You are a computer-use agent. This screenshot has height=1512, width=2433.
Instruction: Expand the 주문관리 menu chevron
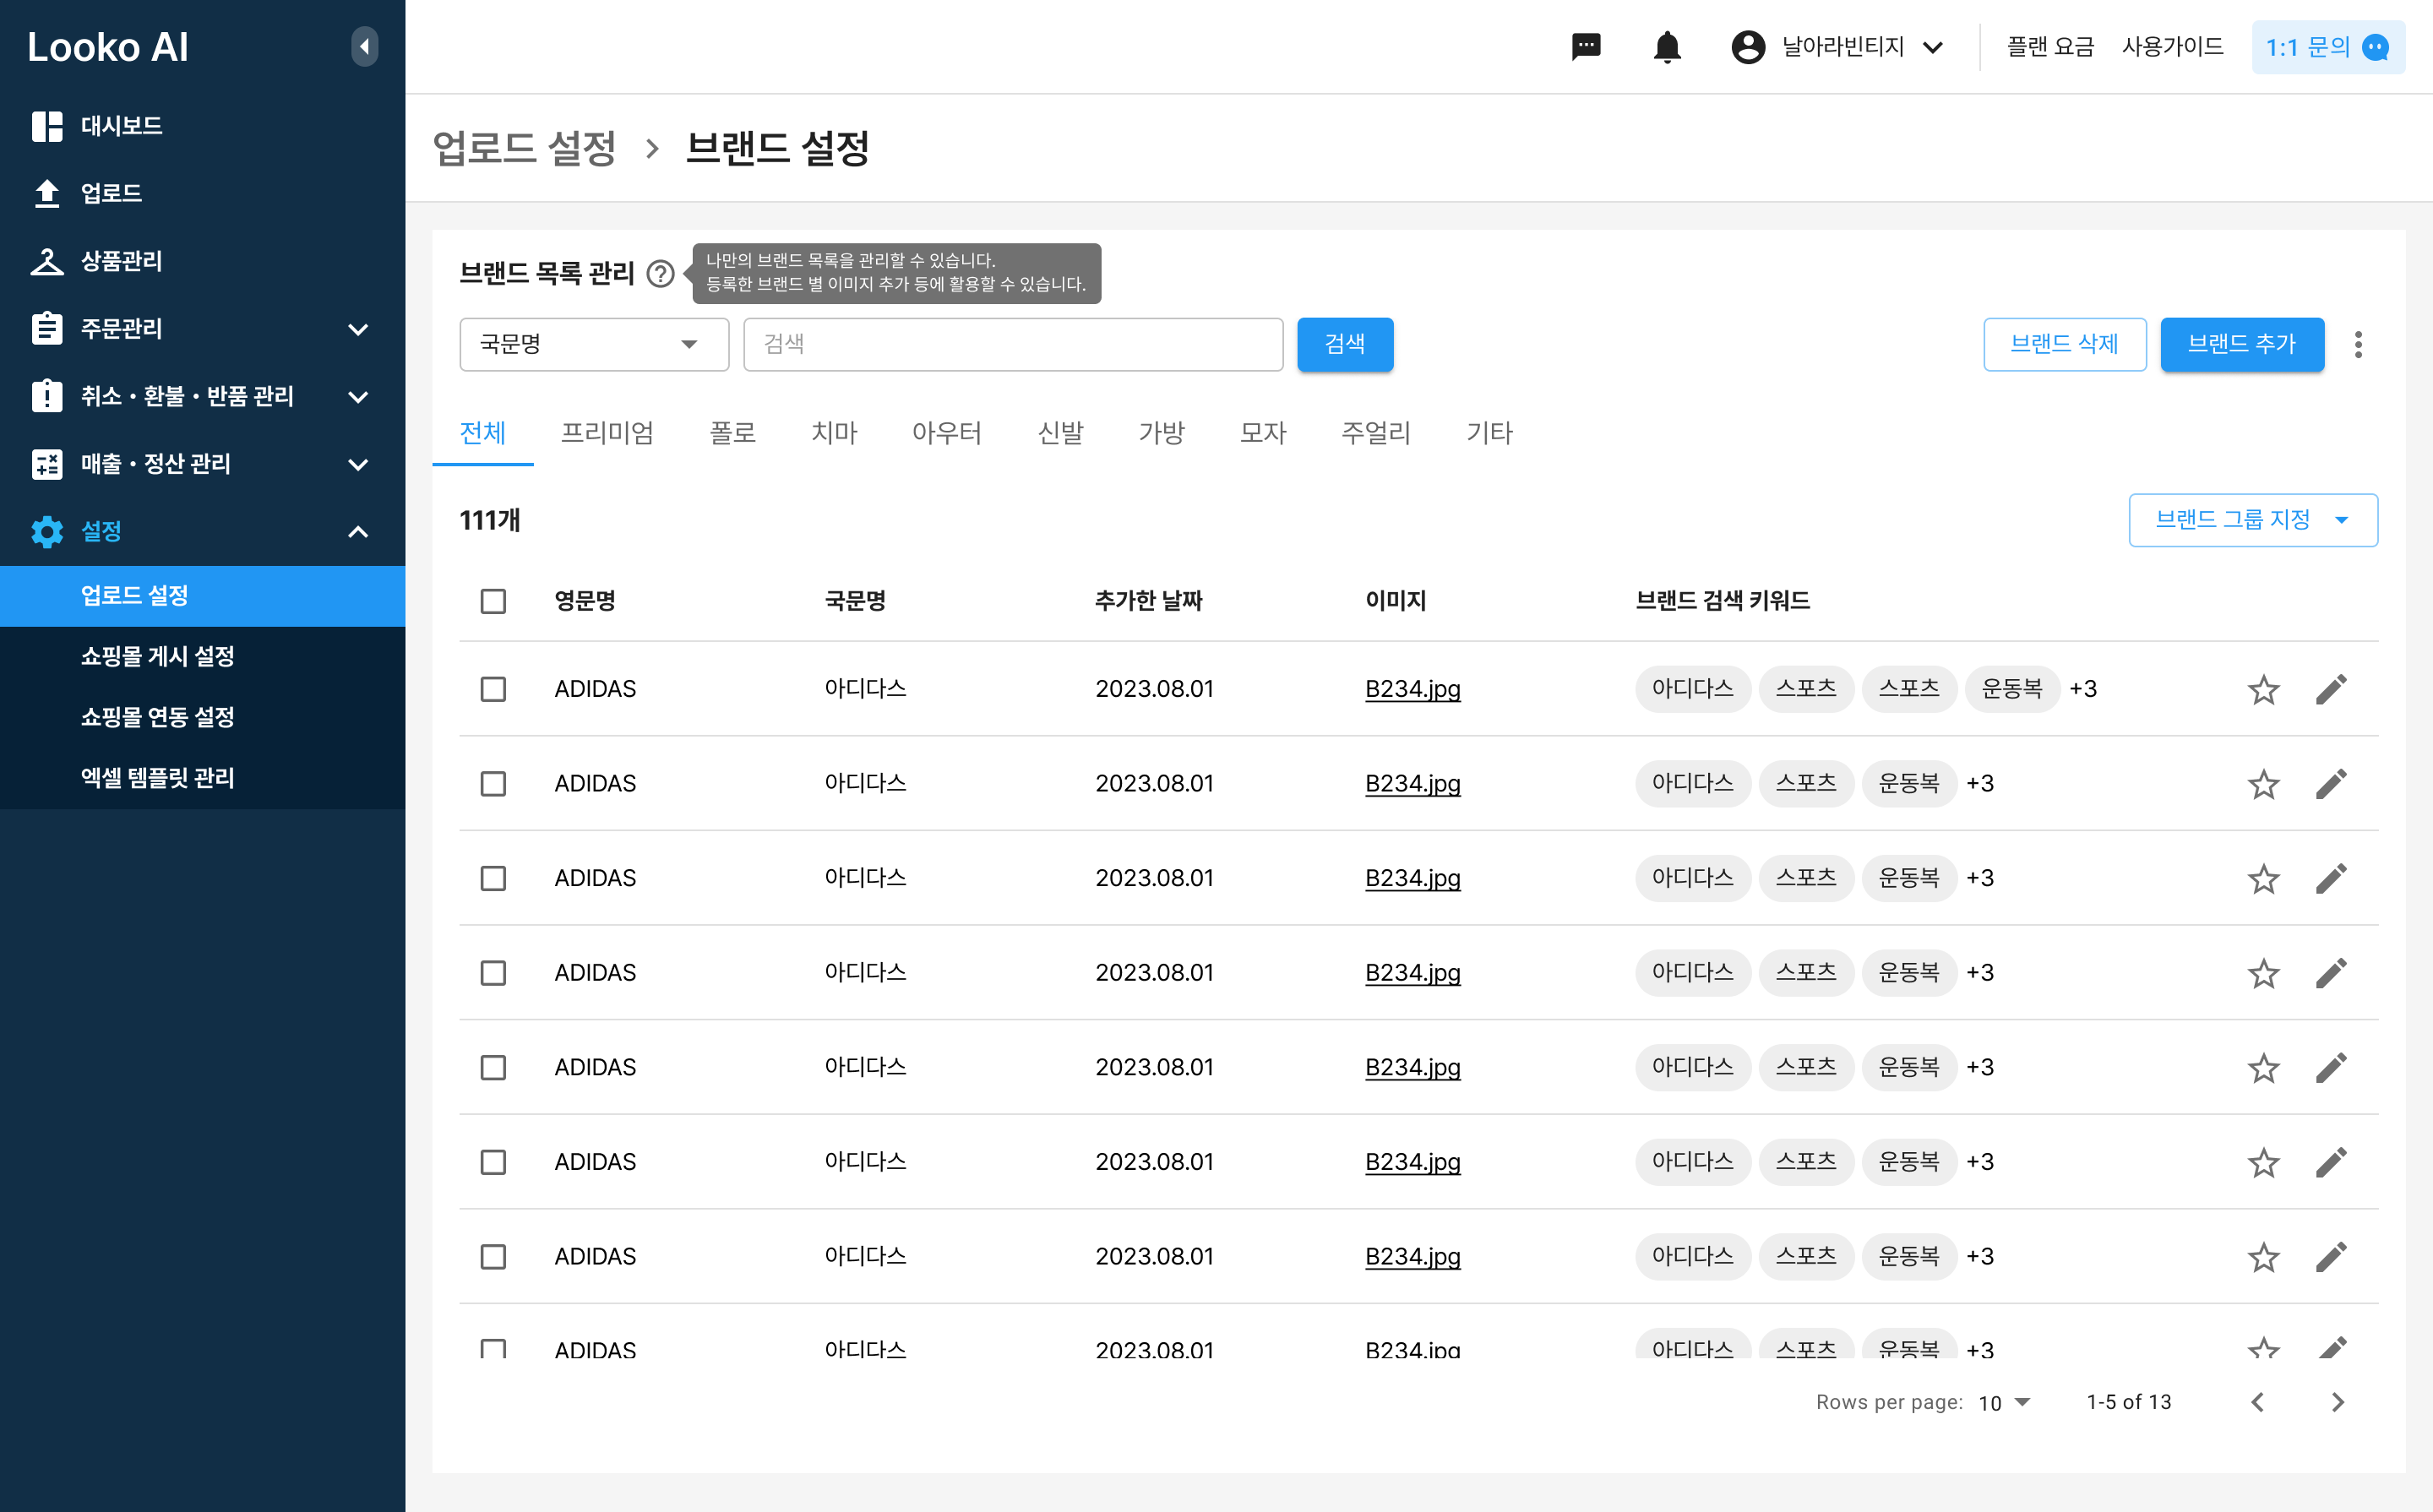coord(358,329)
